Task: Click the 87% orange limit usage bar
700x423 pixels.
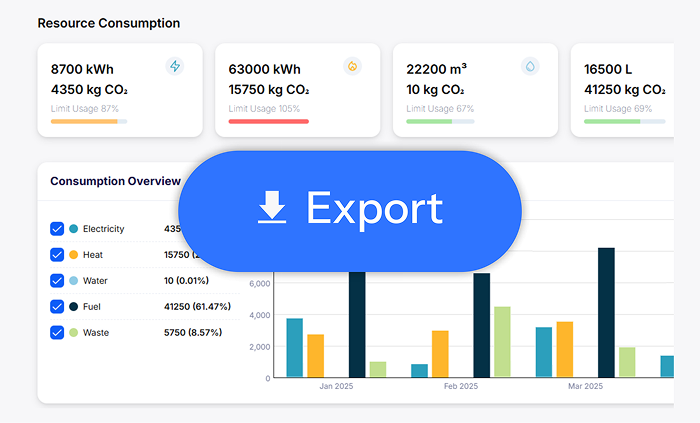Action: (x=89, y=121)
